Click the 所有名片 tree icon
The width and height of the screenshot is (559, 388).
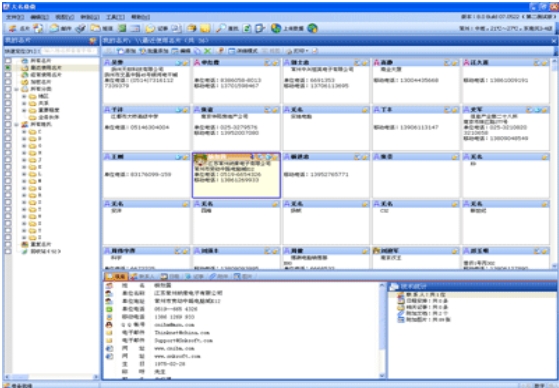pos(25,61)
